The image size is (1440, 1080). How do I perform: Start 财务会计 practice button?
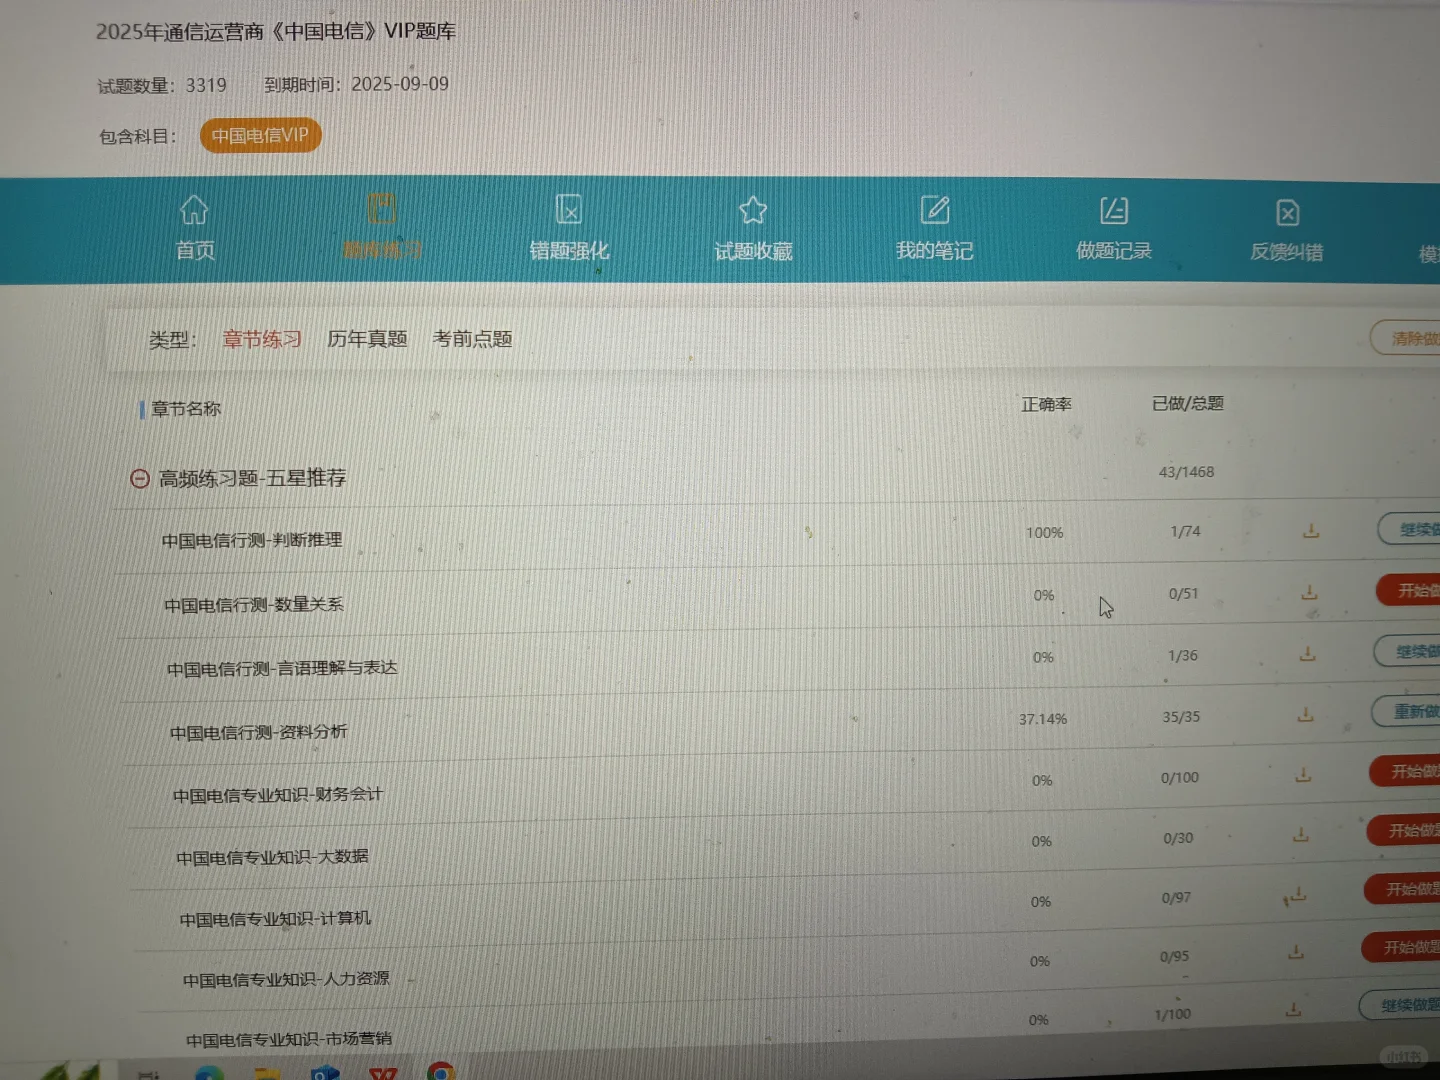tap(1405, 771)
